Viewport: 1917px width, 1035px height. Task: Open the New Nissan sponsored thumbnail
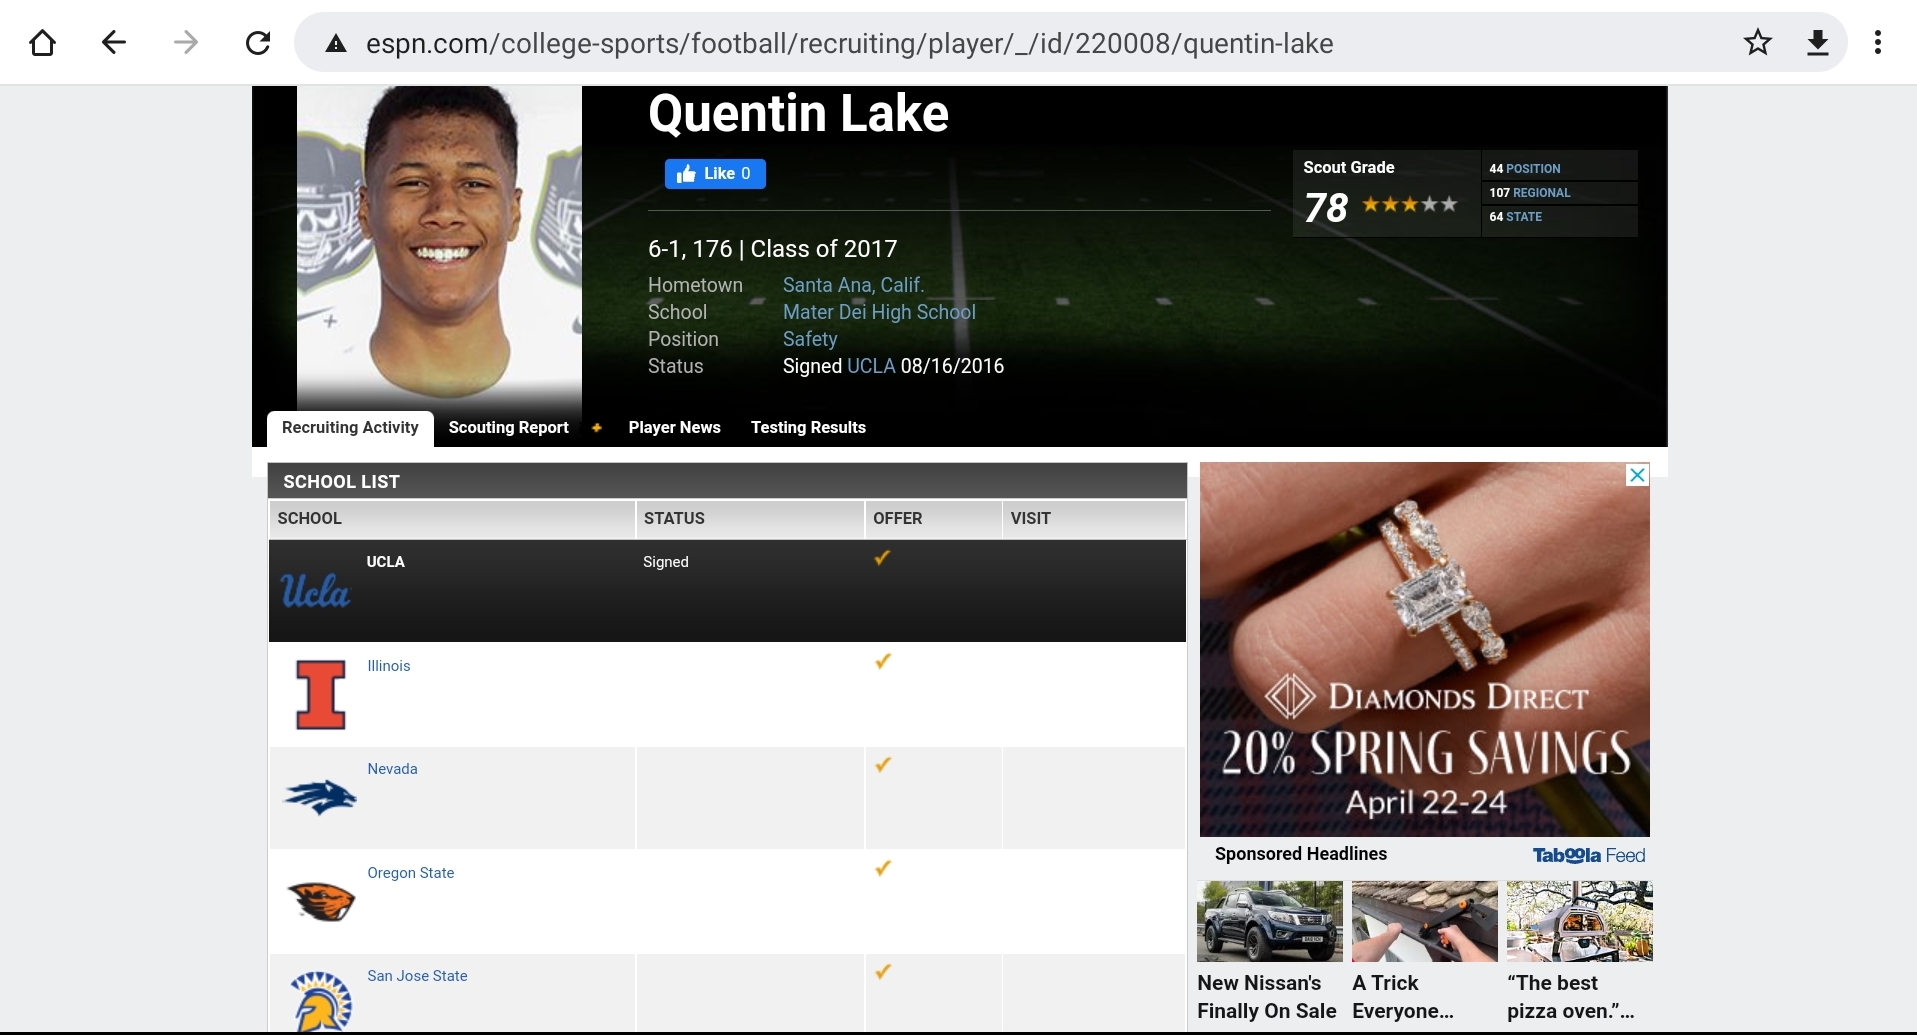tap(1269, 921)
